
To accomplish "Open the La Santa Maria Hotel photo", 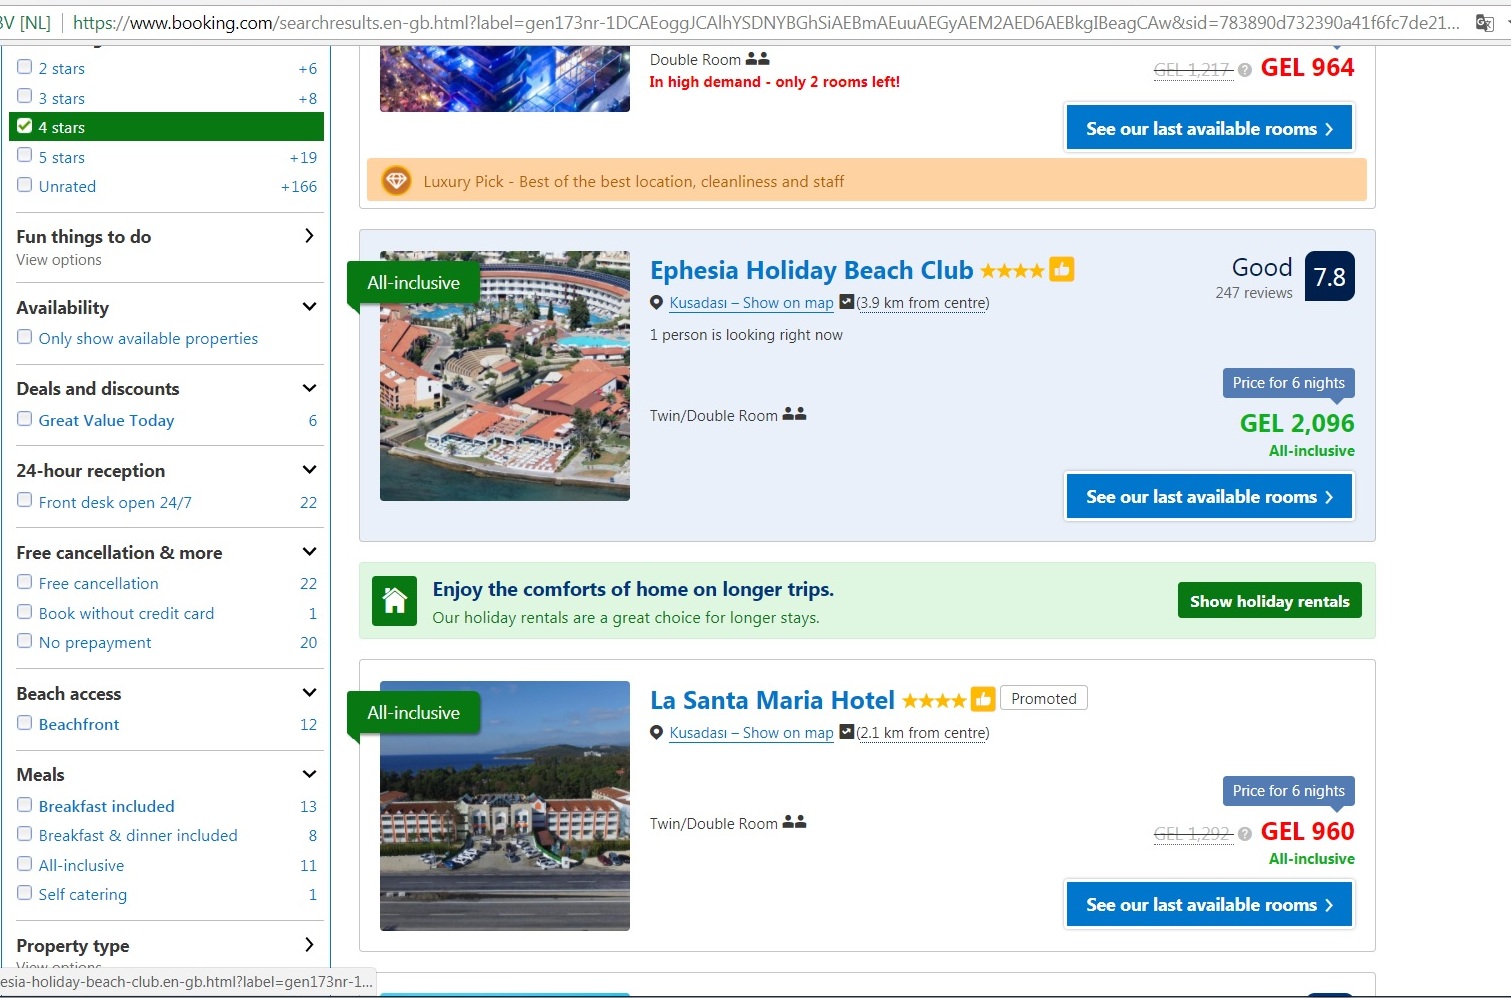I will tap(505, 806).
